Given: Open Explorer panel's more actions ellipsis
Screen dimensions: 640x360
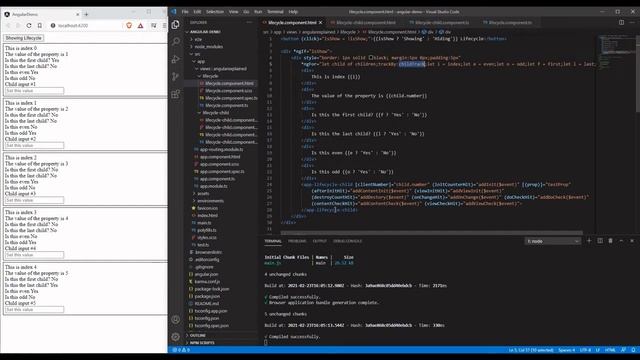Looking at the screenshot, I should [x=249, y=22].
